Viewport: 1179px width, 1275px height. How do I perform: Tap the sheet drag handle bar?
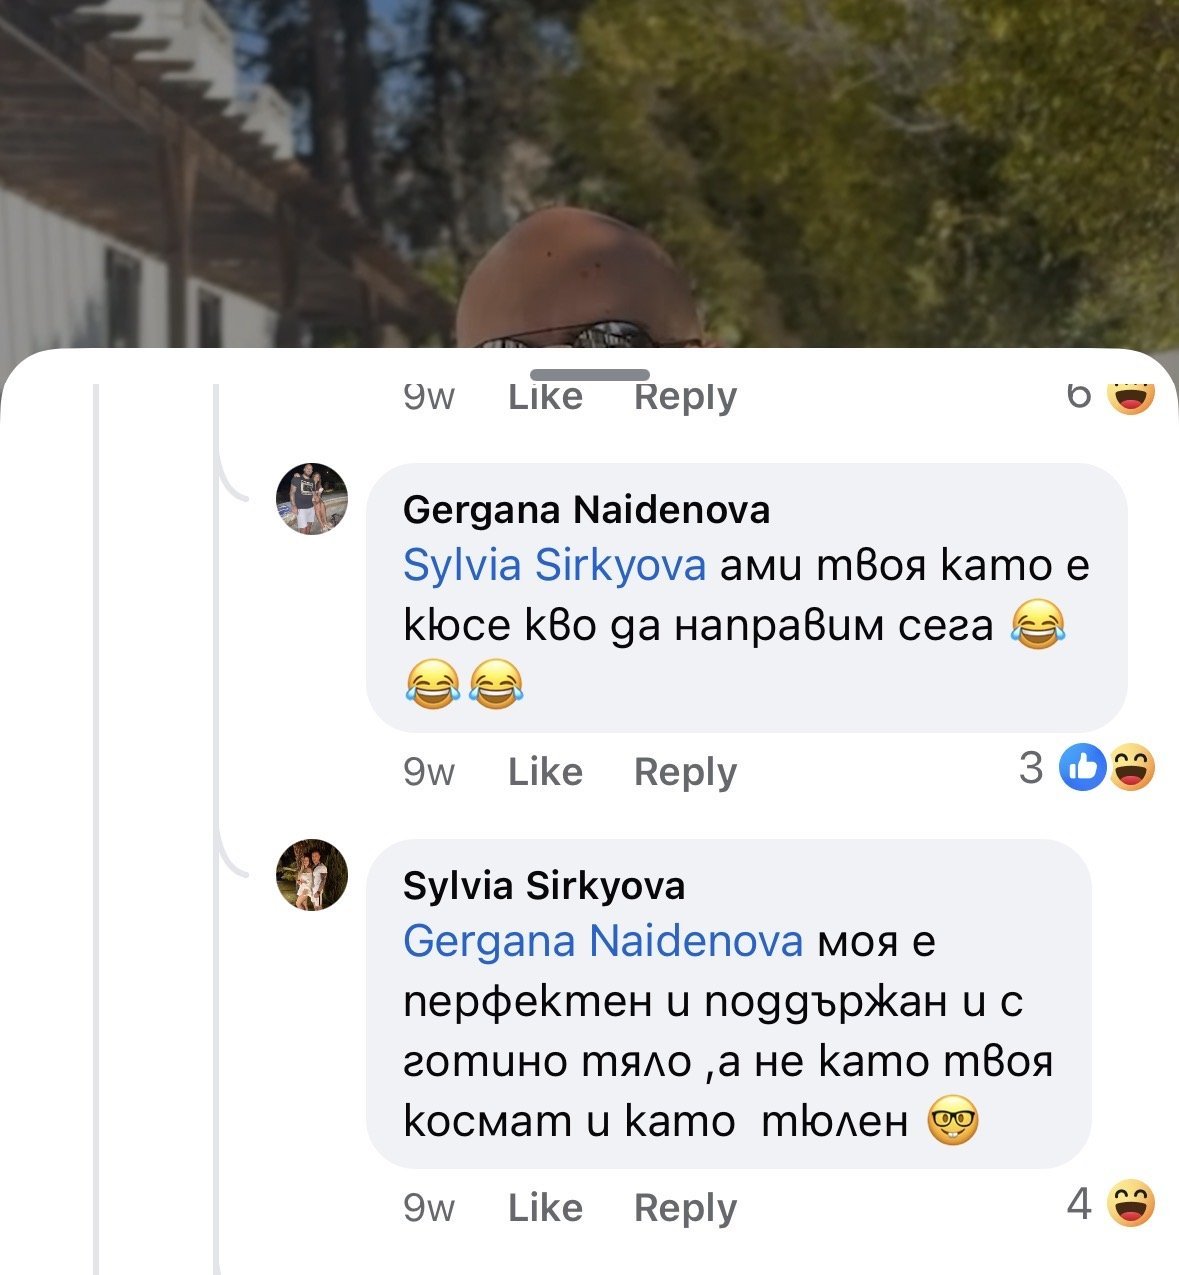click(x=590, y=375)
